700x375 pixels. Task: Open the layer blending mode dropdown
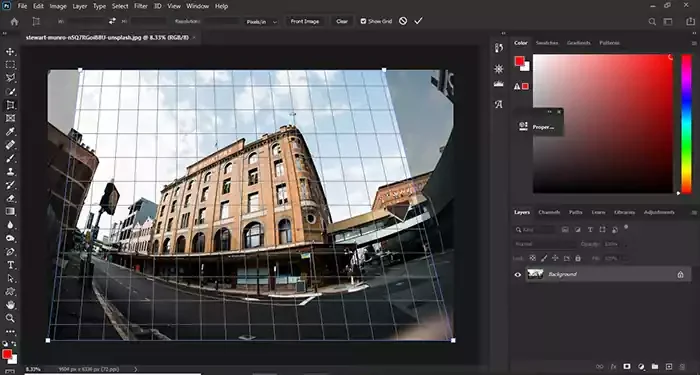(x=545, y=244)
